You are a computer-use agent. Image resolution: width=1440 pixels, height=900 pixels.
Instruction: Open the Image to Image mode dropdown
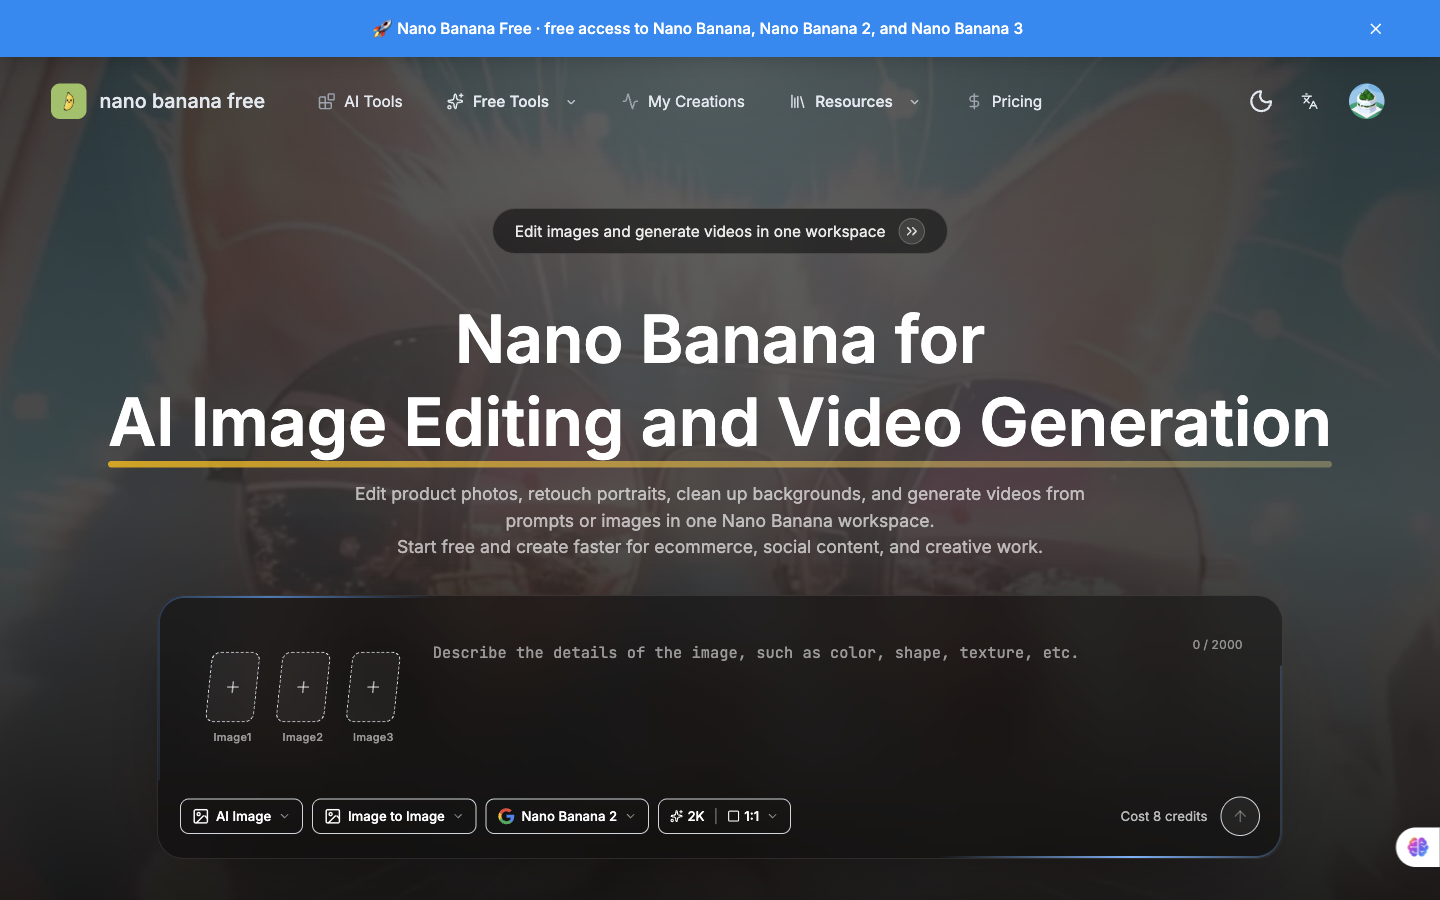click(x=394, y=816)
